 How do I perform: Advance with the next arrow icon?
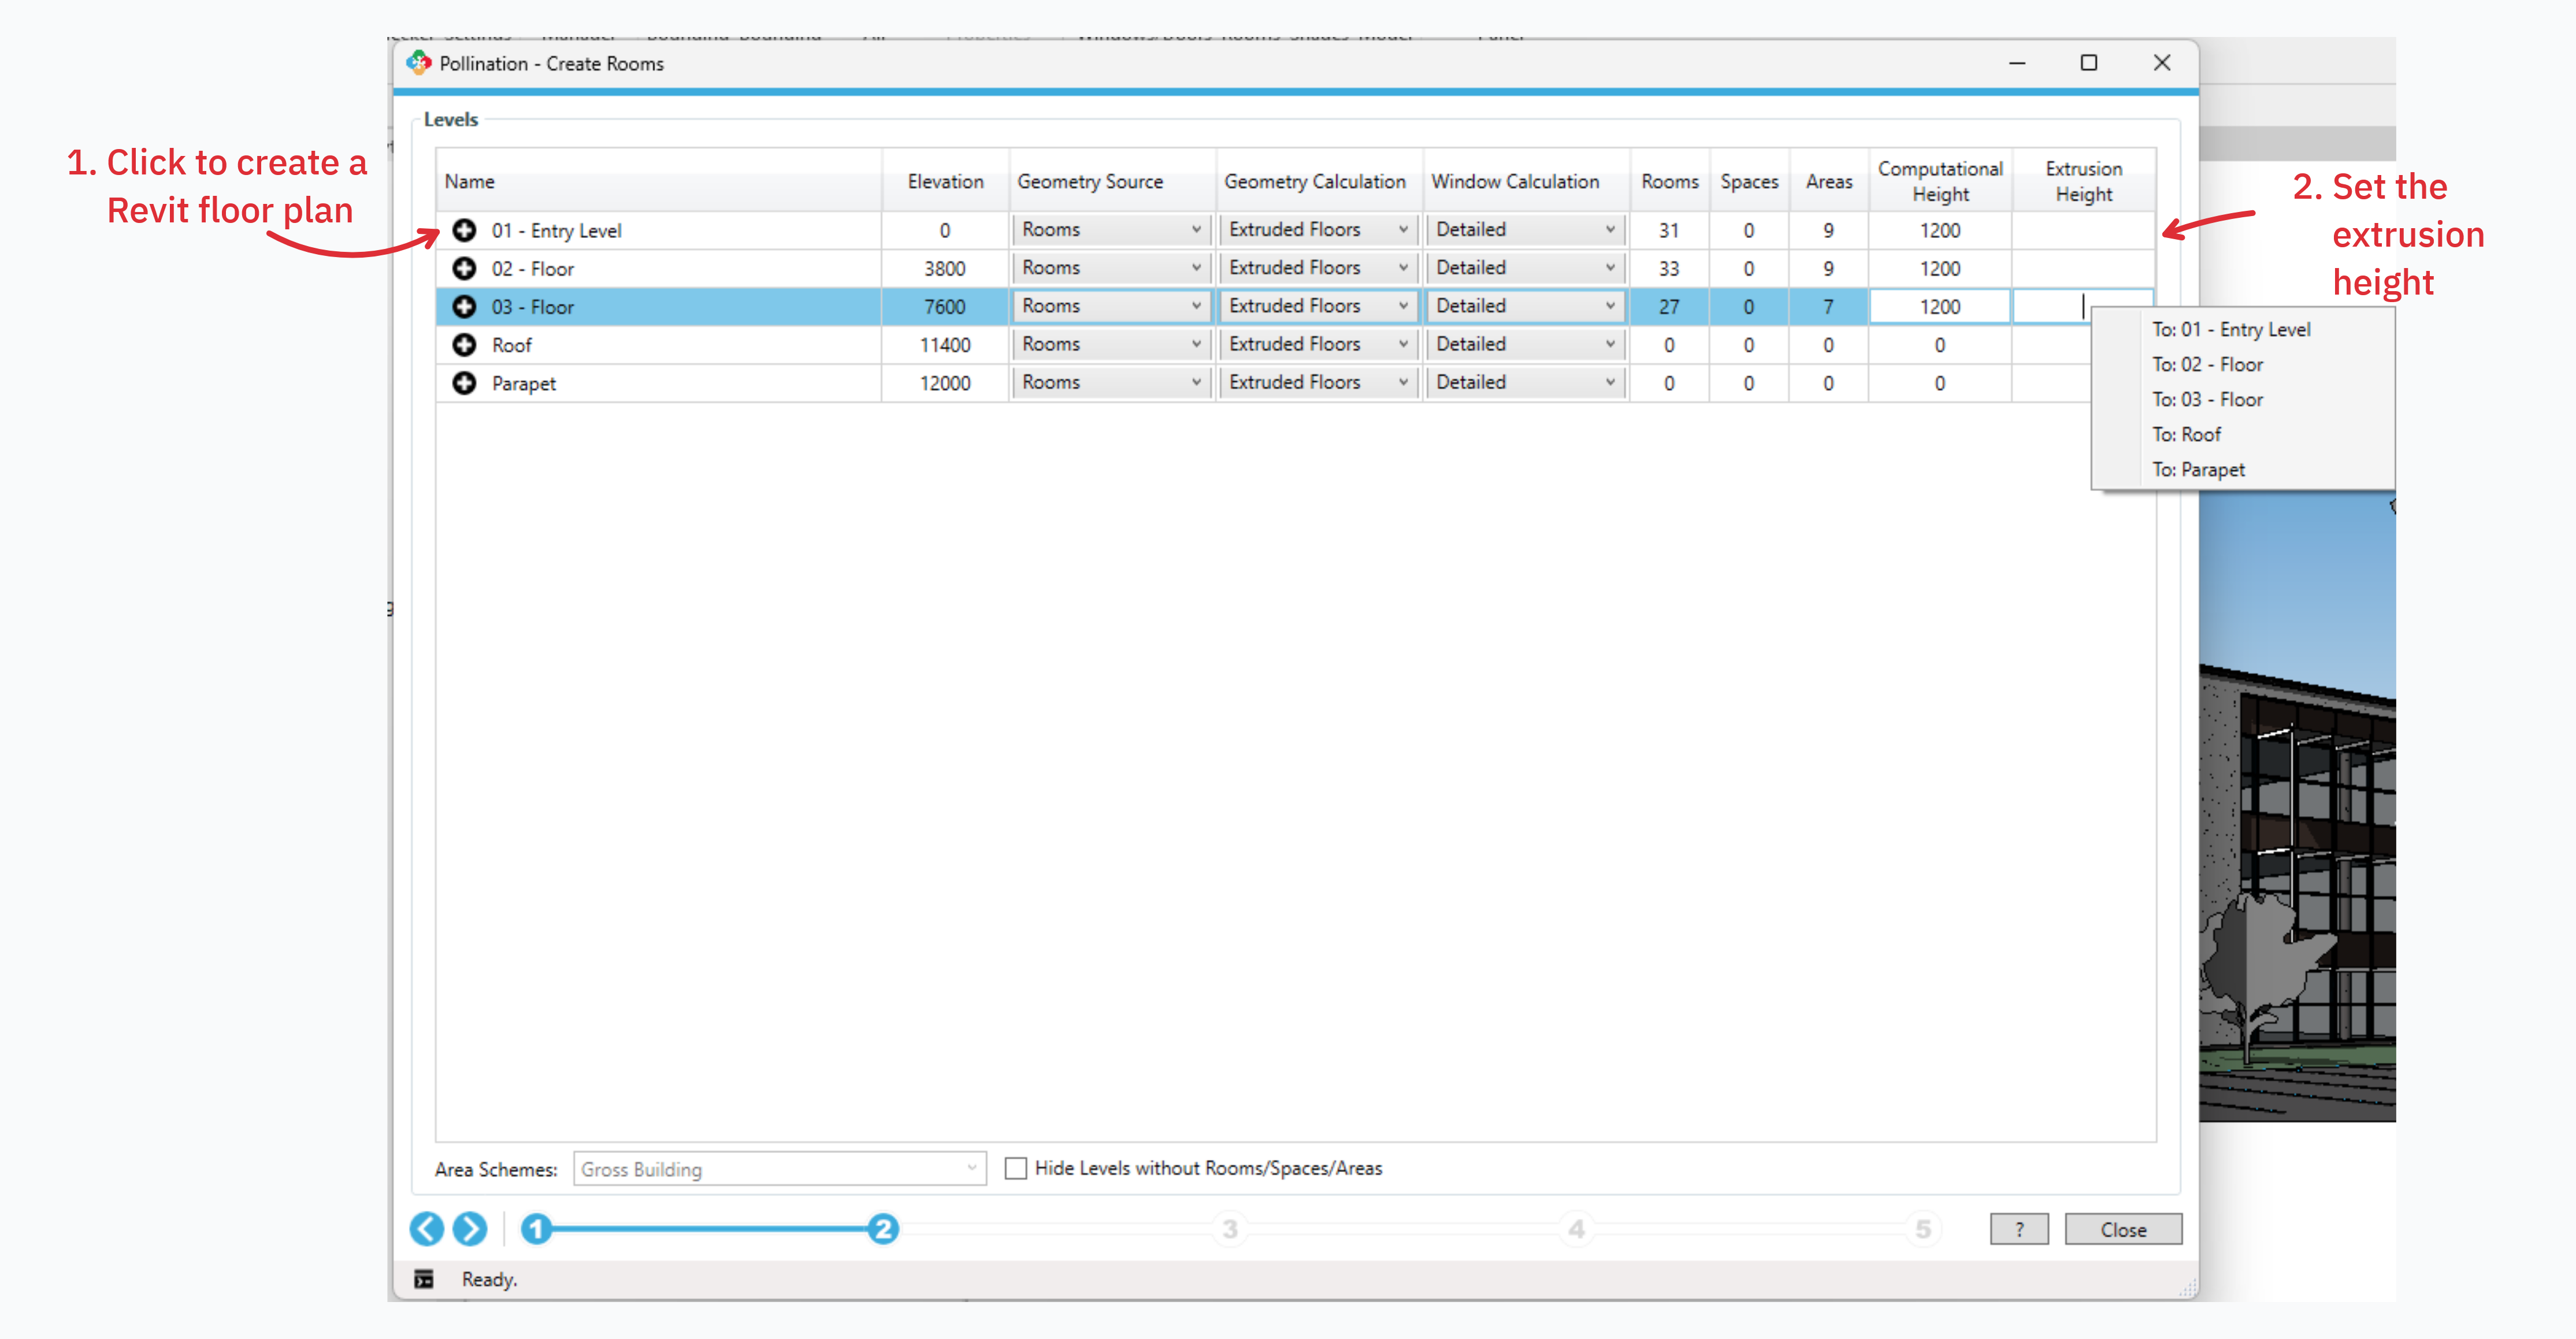pos(470,1228)
